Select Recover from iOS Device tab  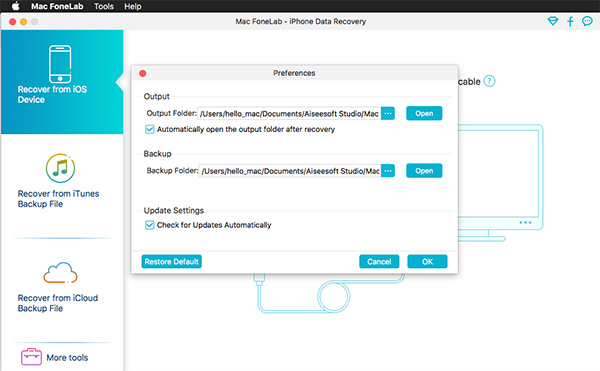(x=62, y=82)
